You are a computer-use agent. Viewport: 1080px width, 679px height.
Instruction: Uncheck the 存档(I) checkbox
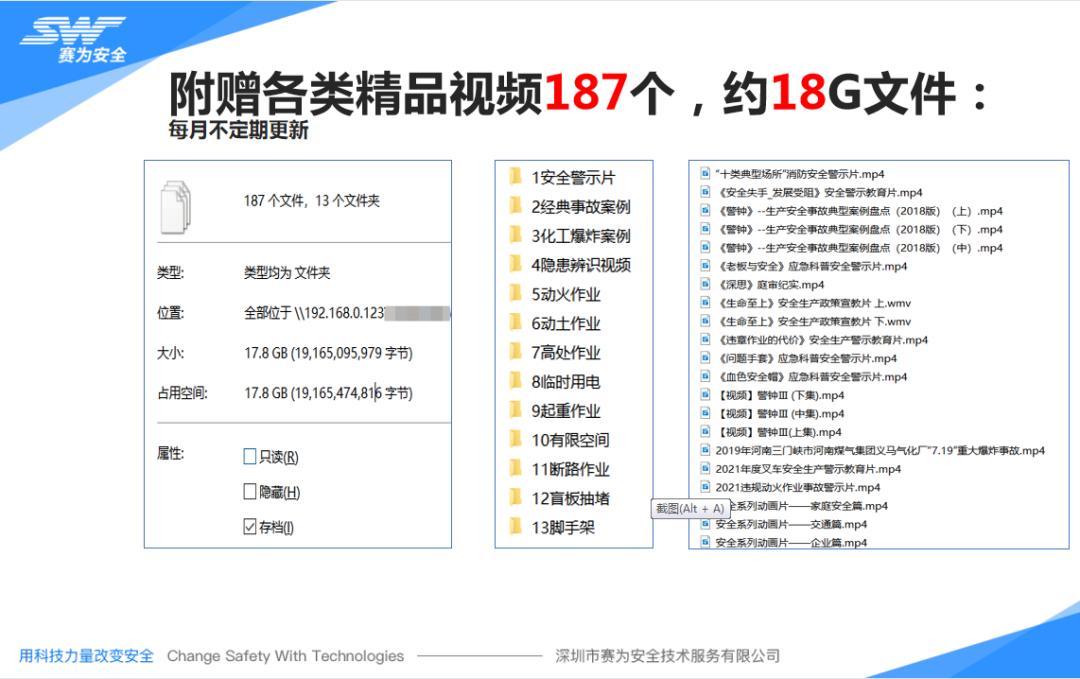coord(250,527)
